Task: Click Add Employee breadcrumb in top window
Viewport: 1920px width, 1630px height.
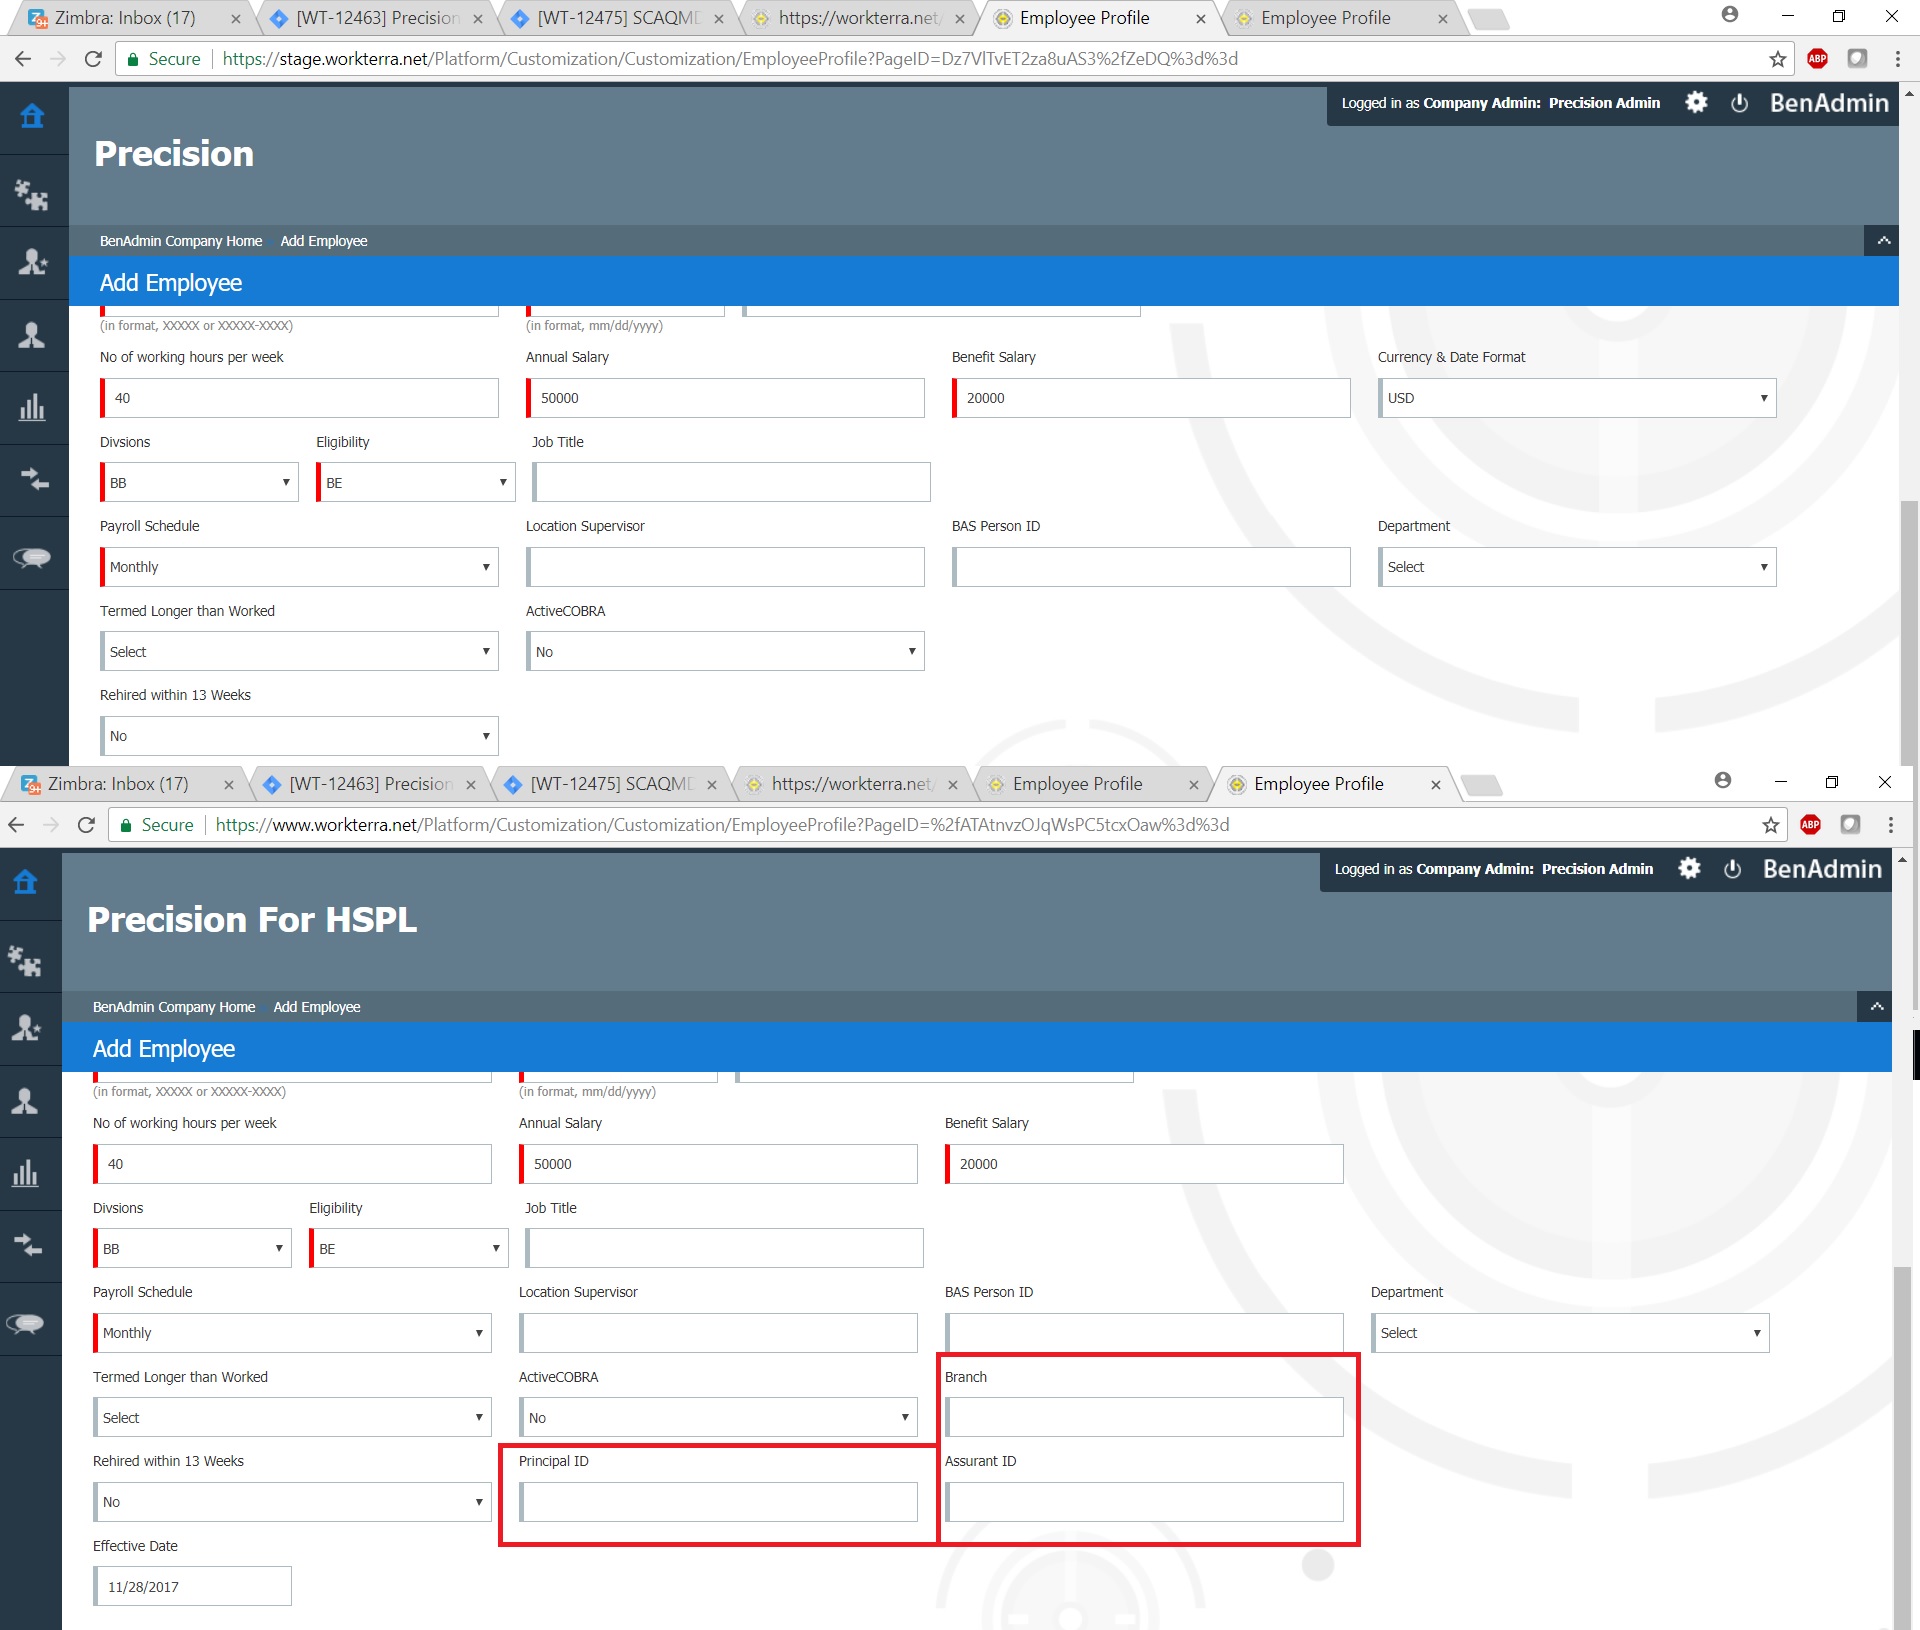Action: click(324, 241)
